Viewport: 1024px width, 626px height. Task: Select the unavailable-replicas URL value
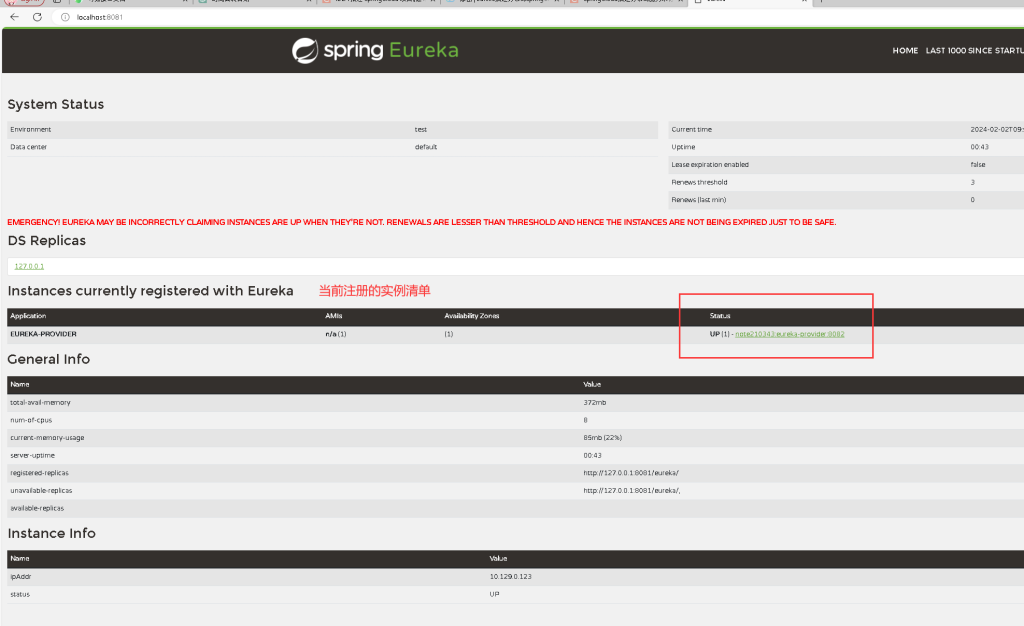(632, 491)
